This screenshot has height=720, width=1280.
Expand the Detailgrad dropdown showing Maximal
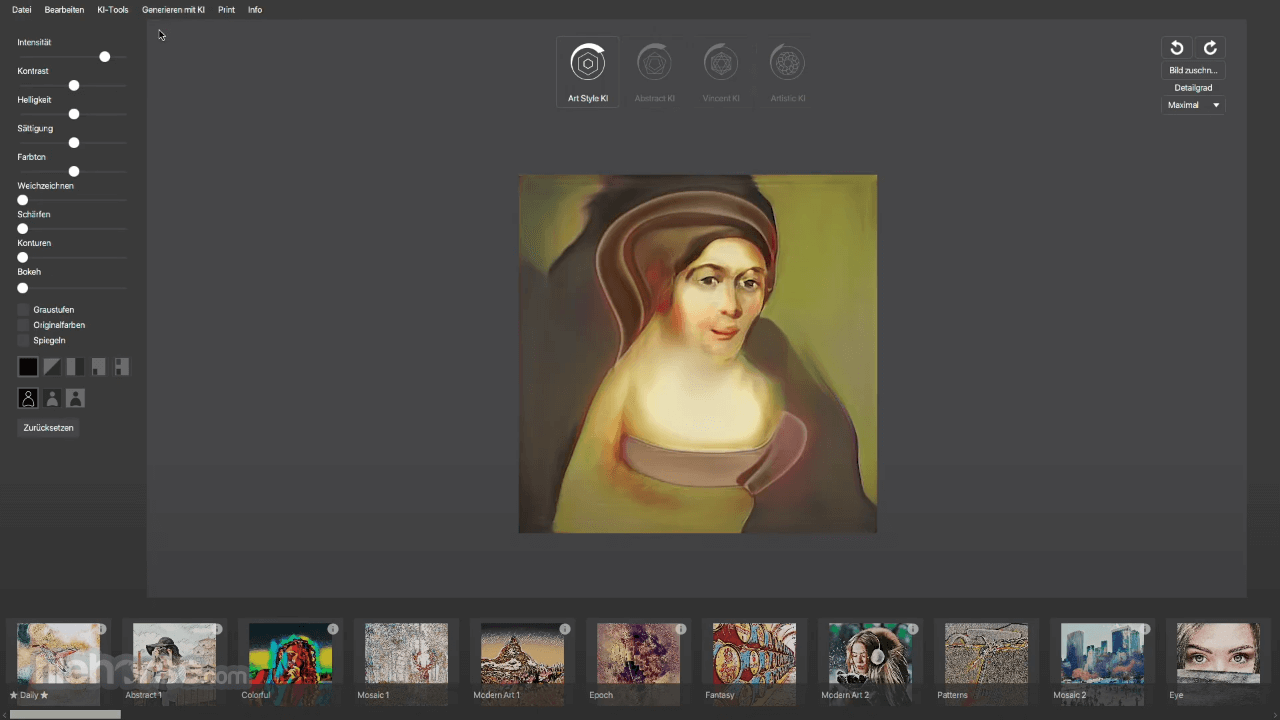coord(1193,105)
